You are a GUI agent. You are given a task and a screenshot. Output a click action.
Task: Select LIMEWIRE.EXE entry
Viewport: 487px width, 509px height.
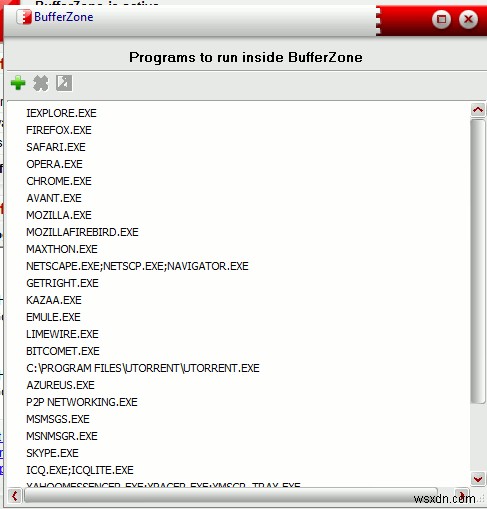[x=62, y=334]
